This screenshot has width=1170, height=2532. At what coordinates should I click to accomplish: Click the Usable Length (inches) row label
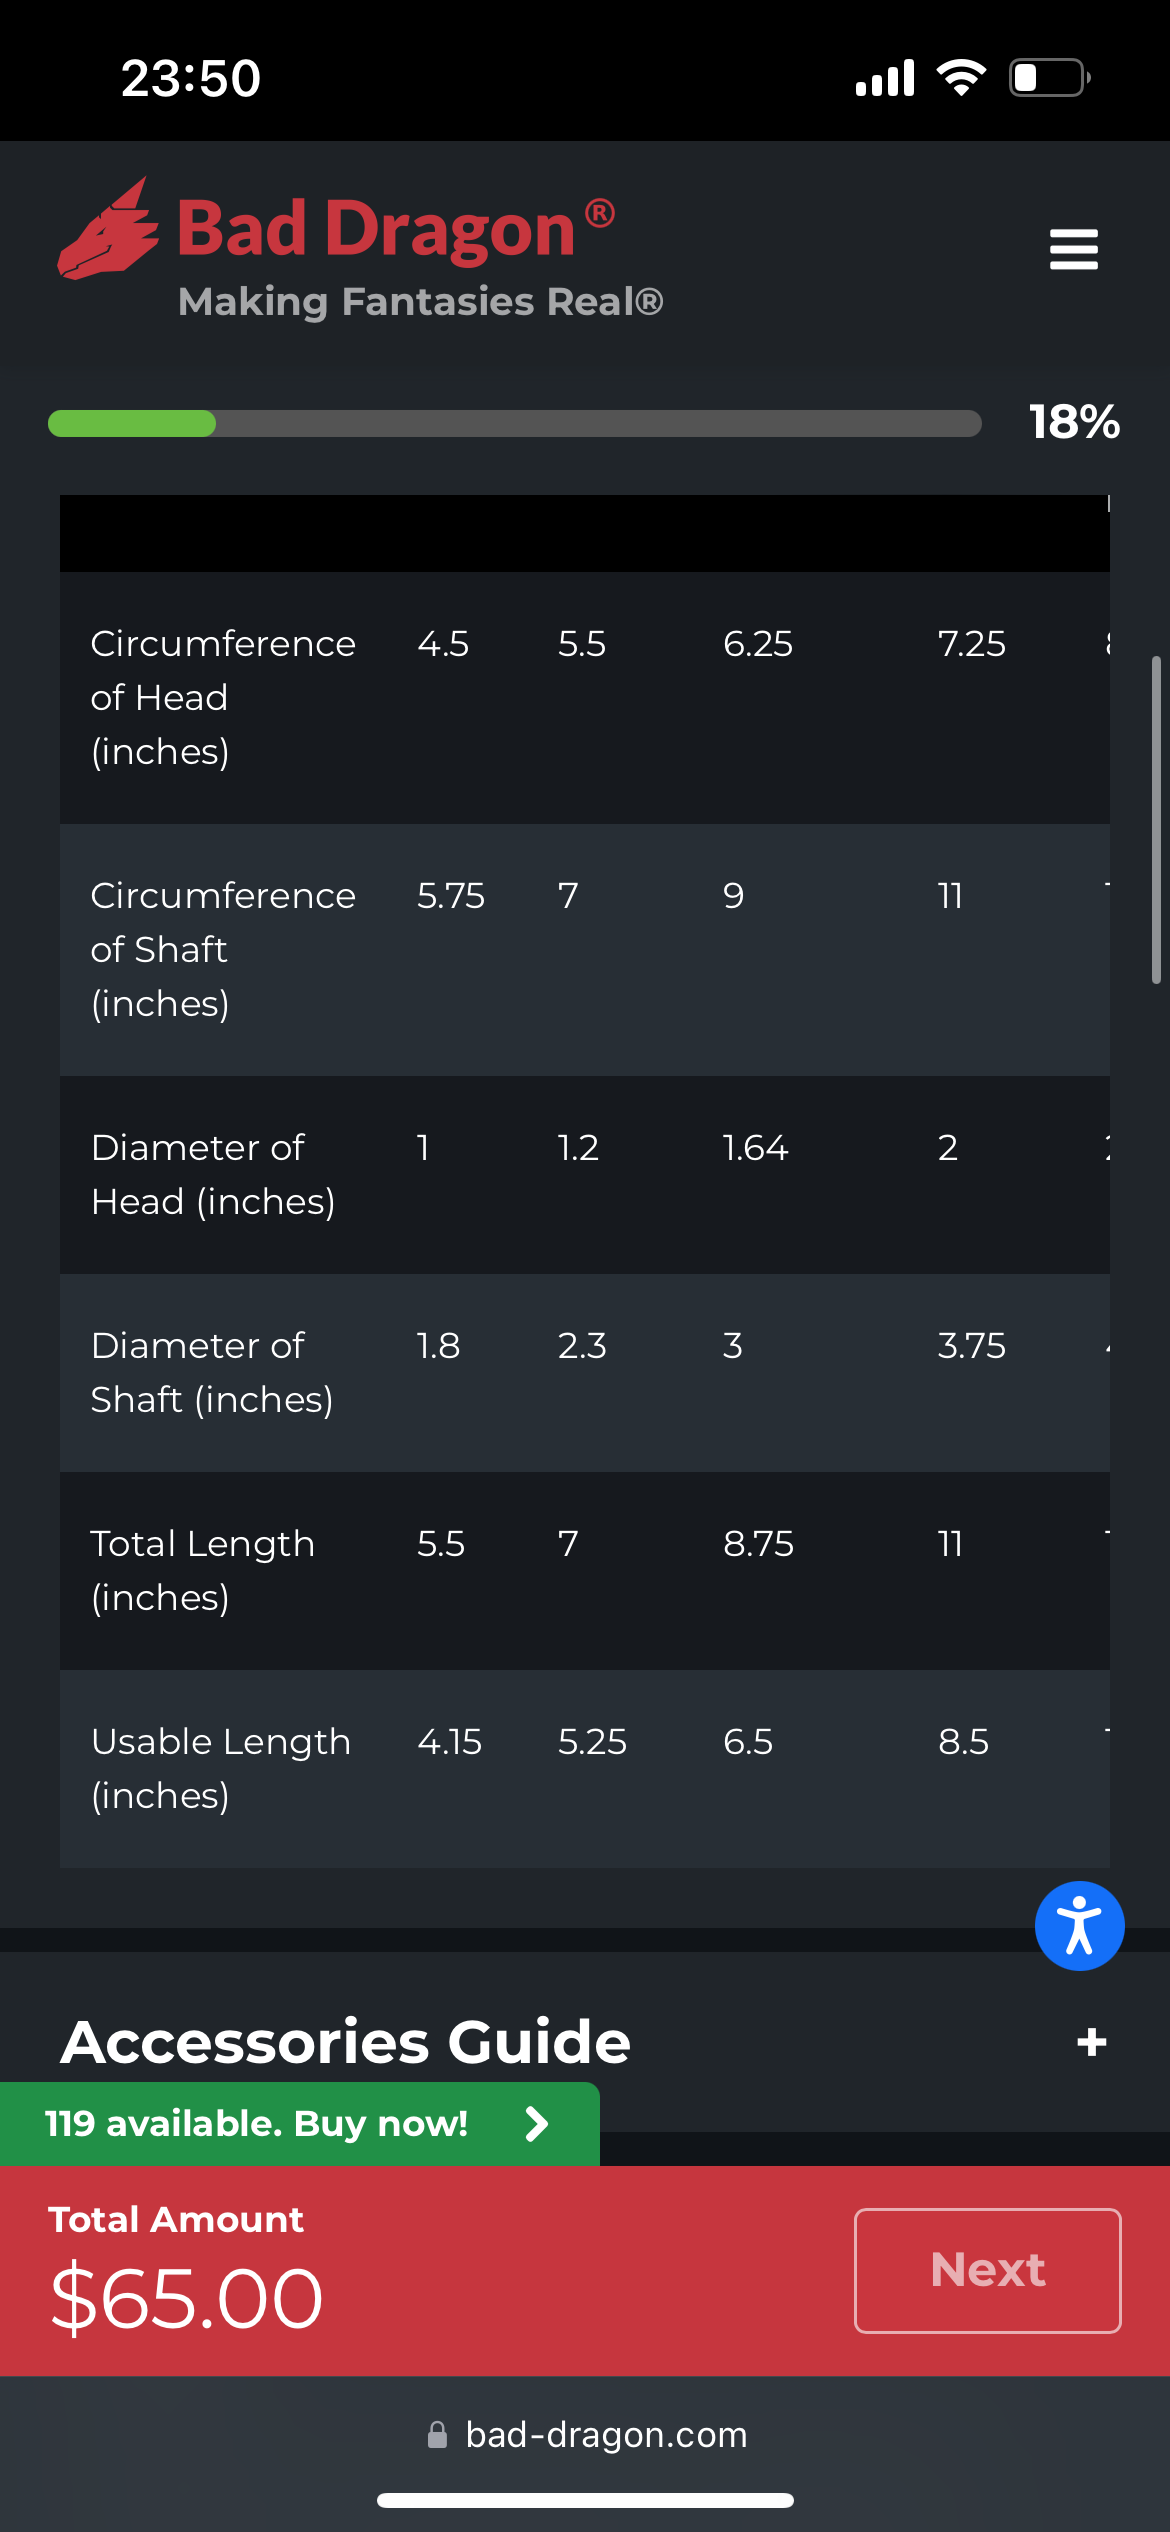point(221,1768)
